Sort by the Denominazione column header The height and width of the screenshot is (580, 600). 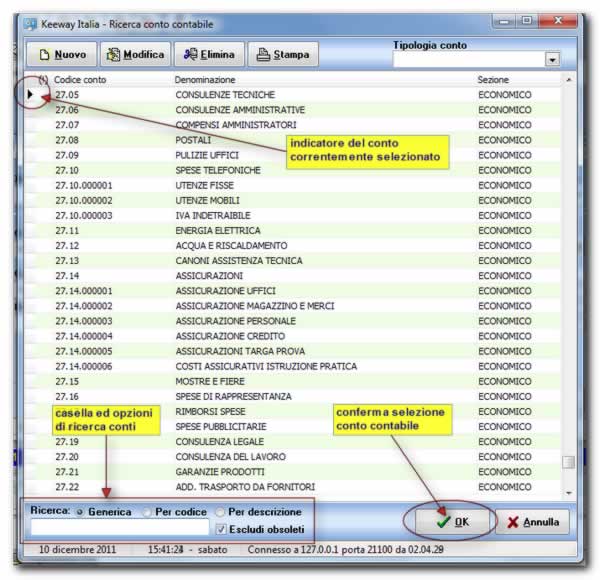pos(205,79)
